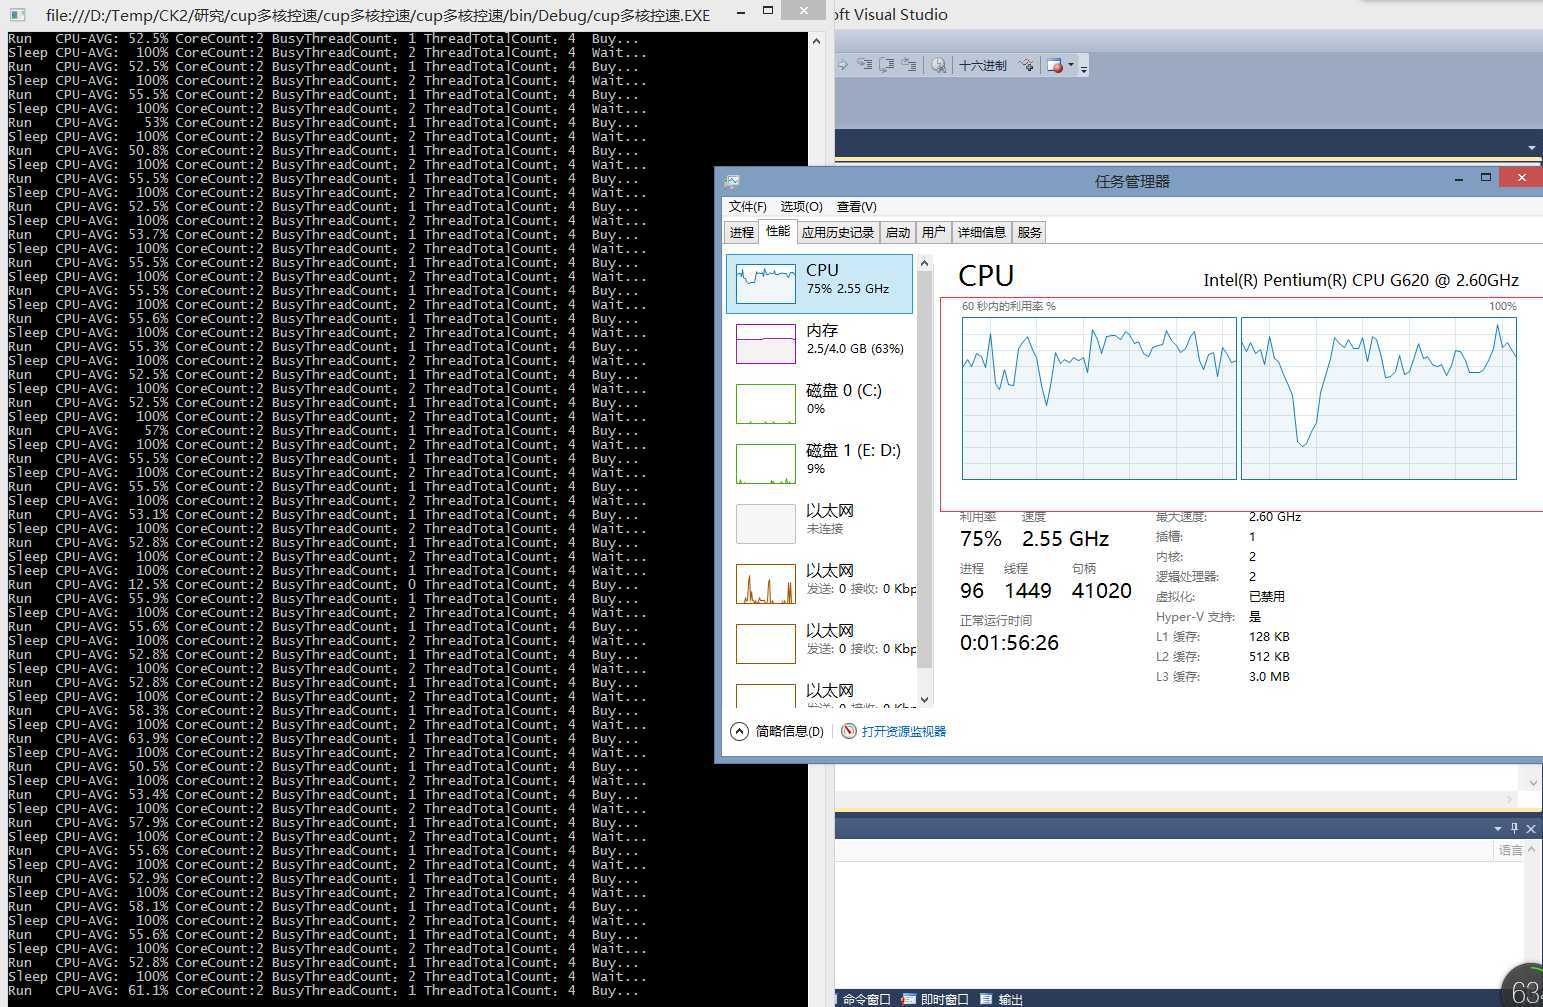Select the CPU 75% 2.55 GHz resource entry
Image resolution: width=1543 pixels, height=1007 pixels.
click(820, 283)
